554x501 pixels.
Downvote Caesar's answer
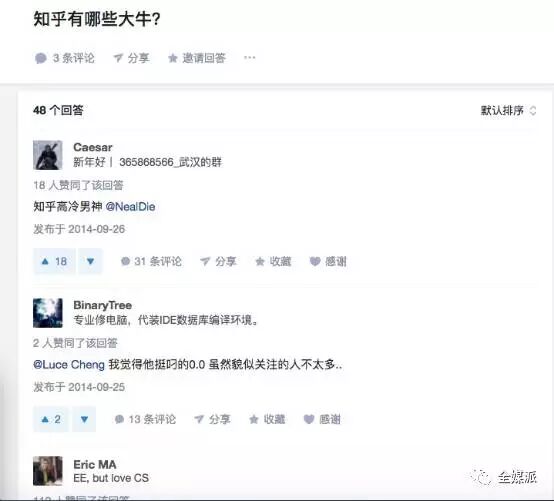click(x=90, y=261)
